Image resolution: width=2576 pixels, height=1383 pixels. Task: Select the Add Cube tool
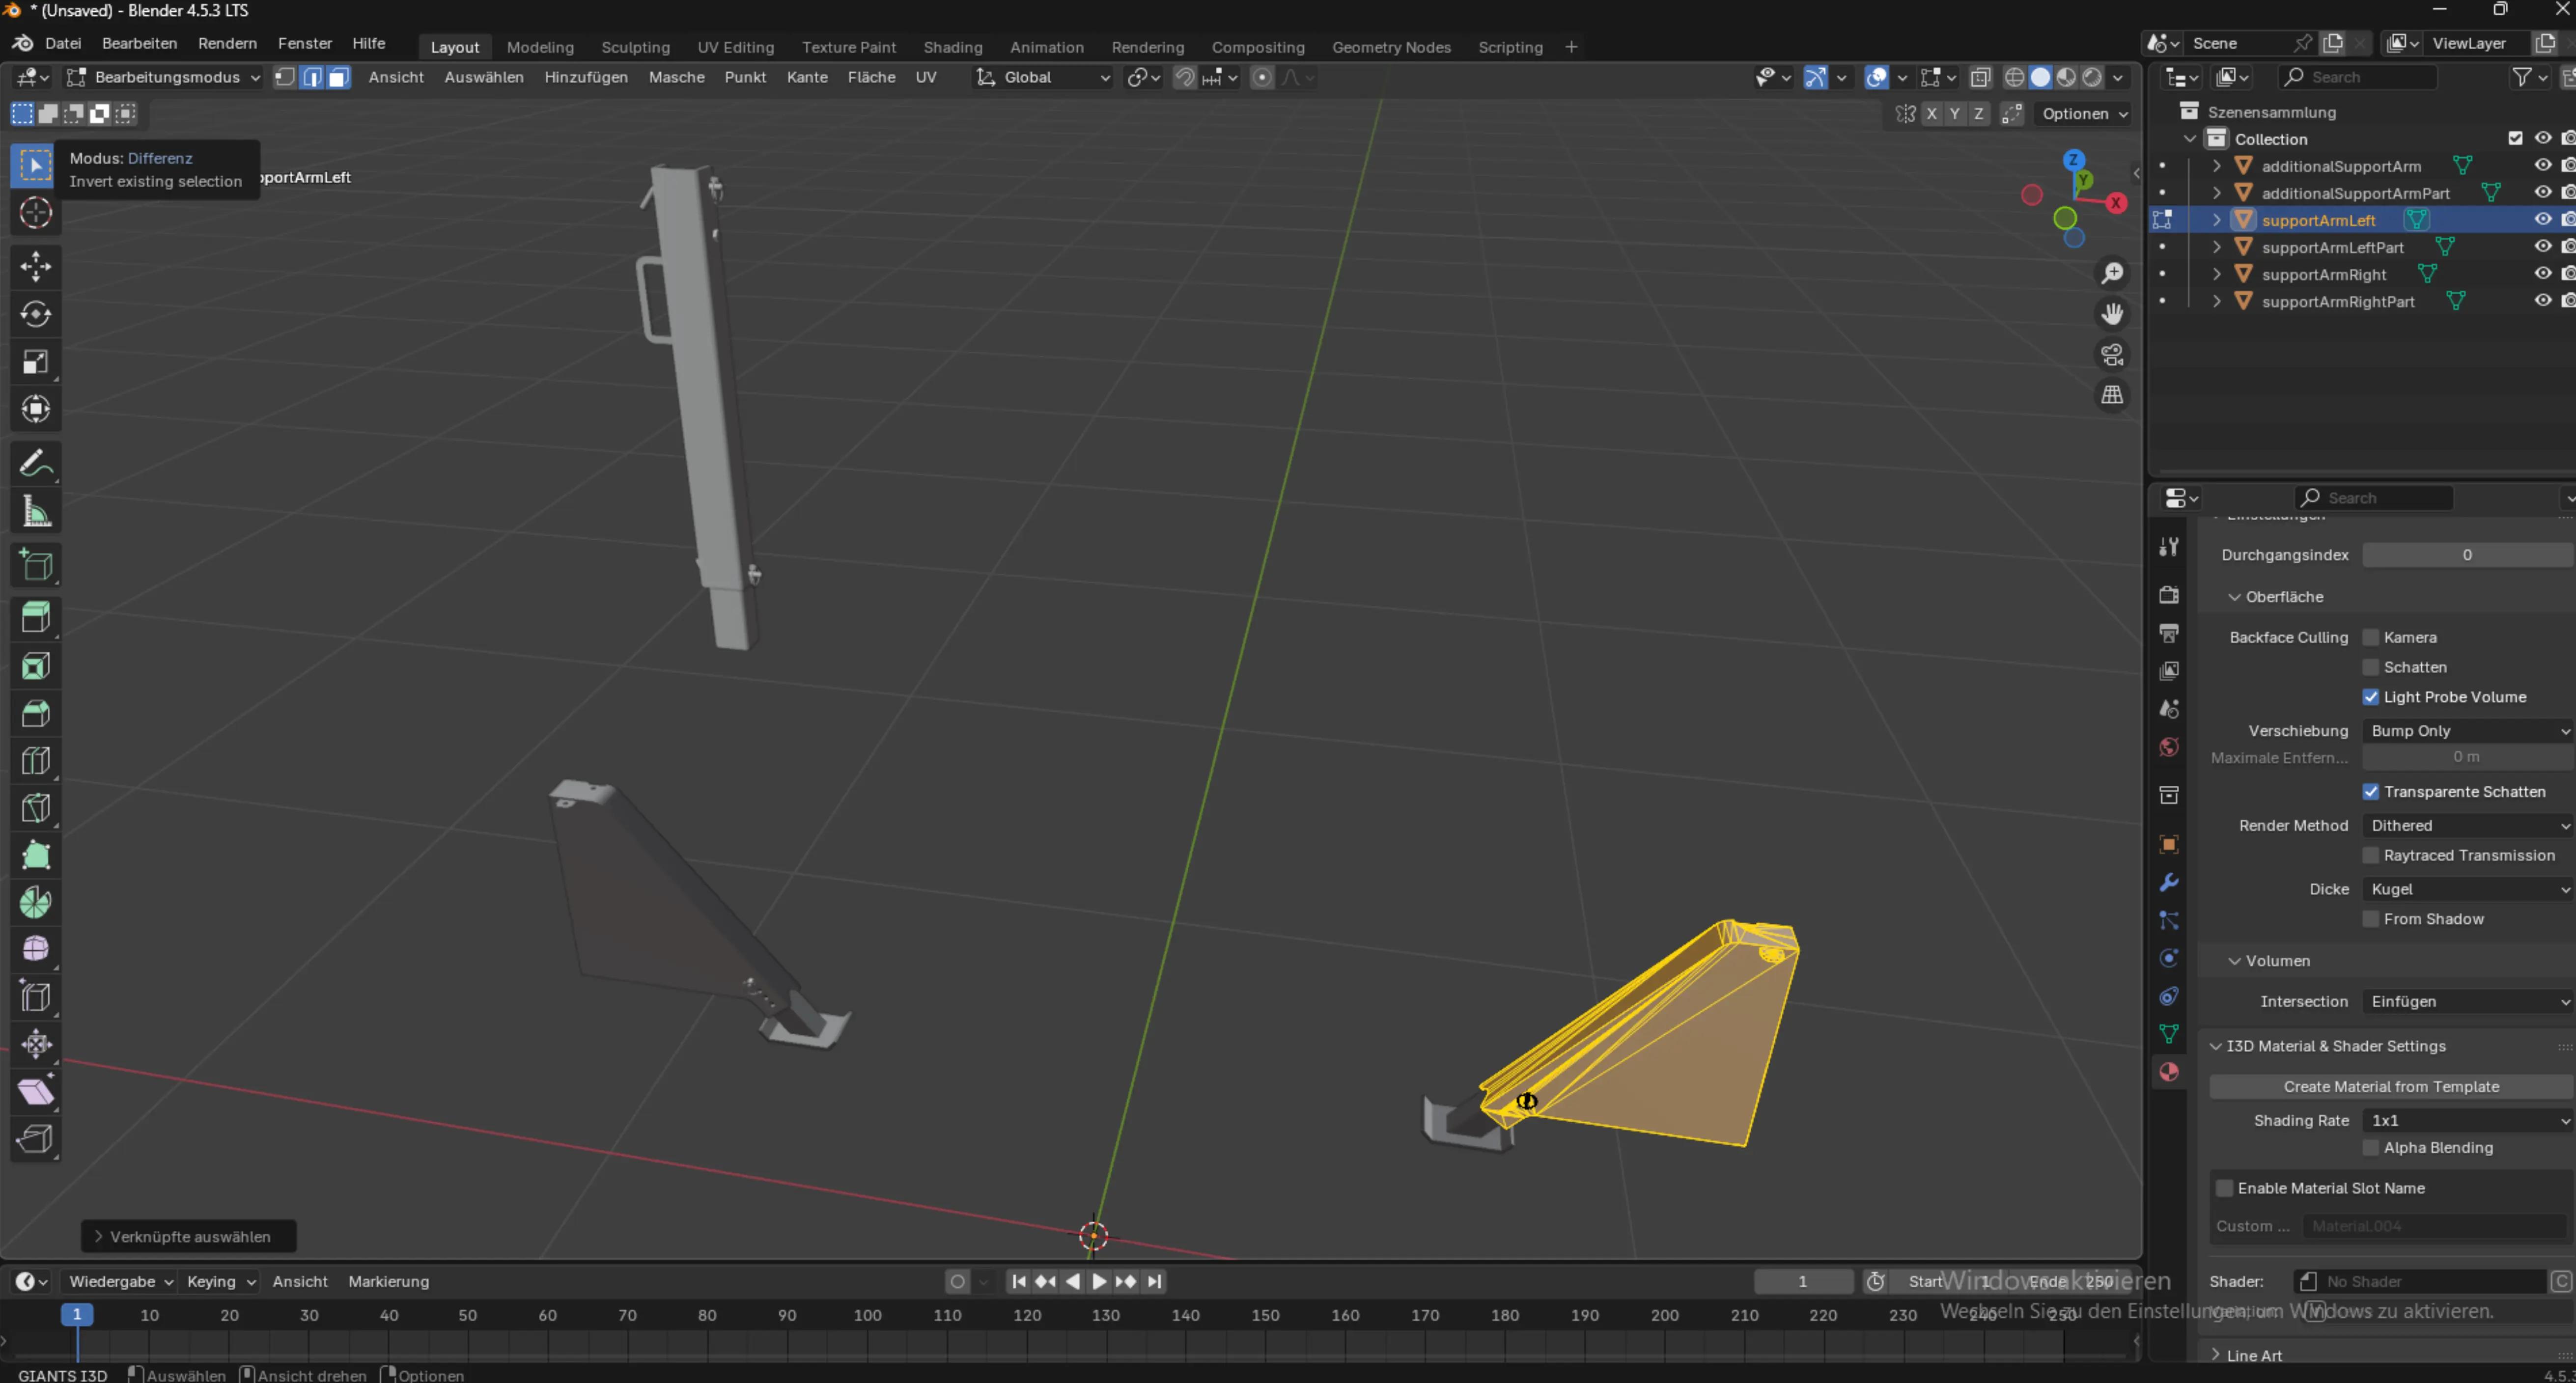35,566
